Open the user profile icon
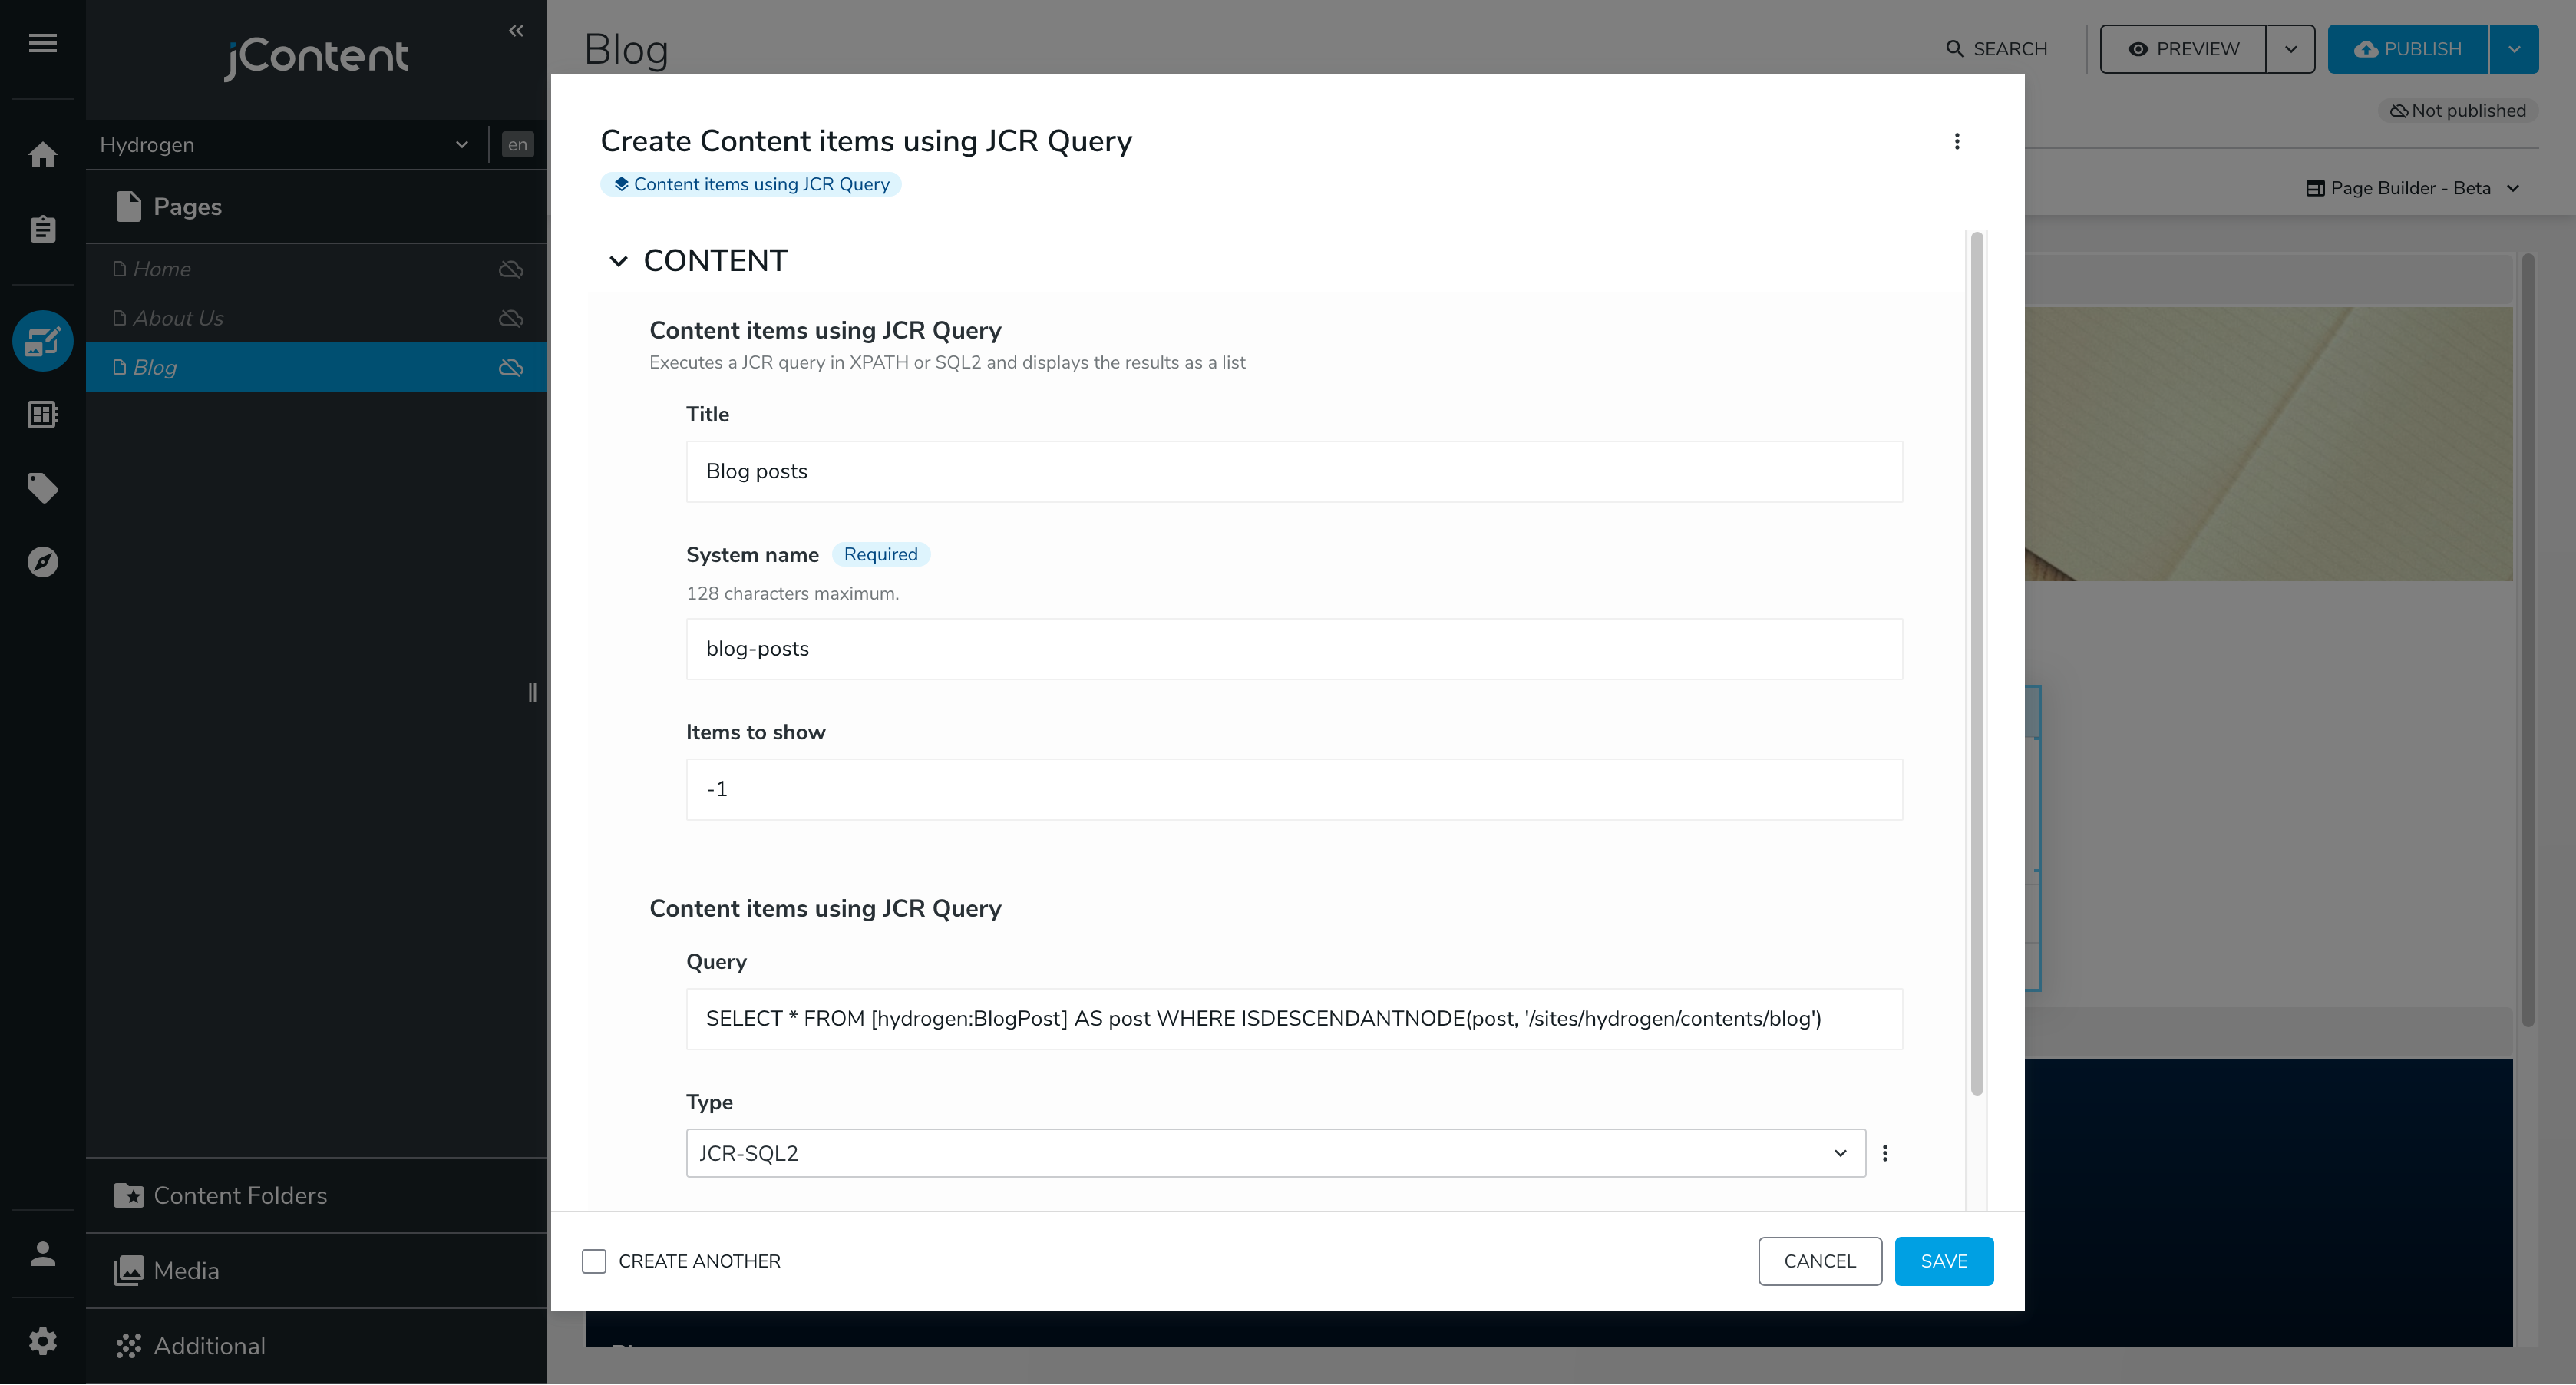This screenshot has height=1385, width=2576. [x=42, y=1254]
